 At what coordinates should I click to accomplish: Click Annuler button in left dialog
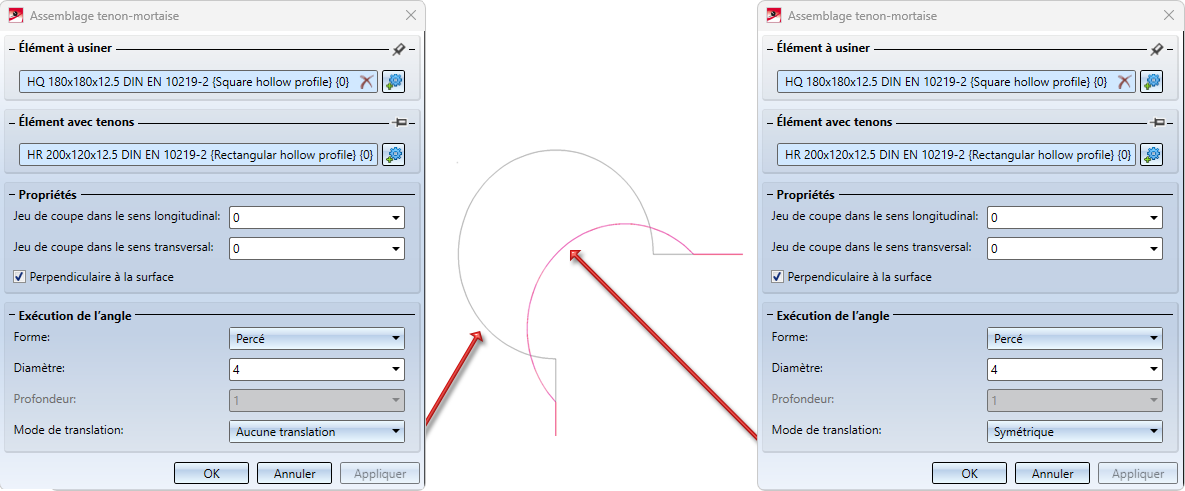click(294, 474)
